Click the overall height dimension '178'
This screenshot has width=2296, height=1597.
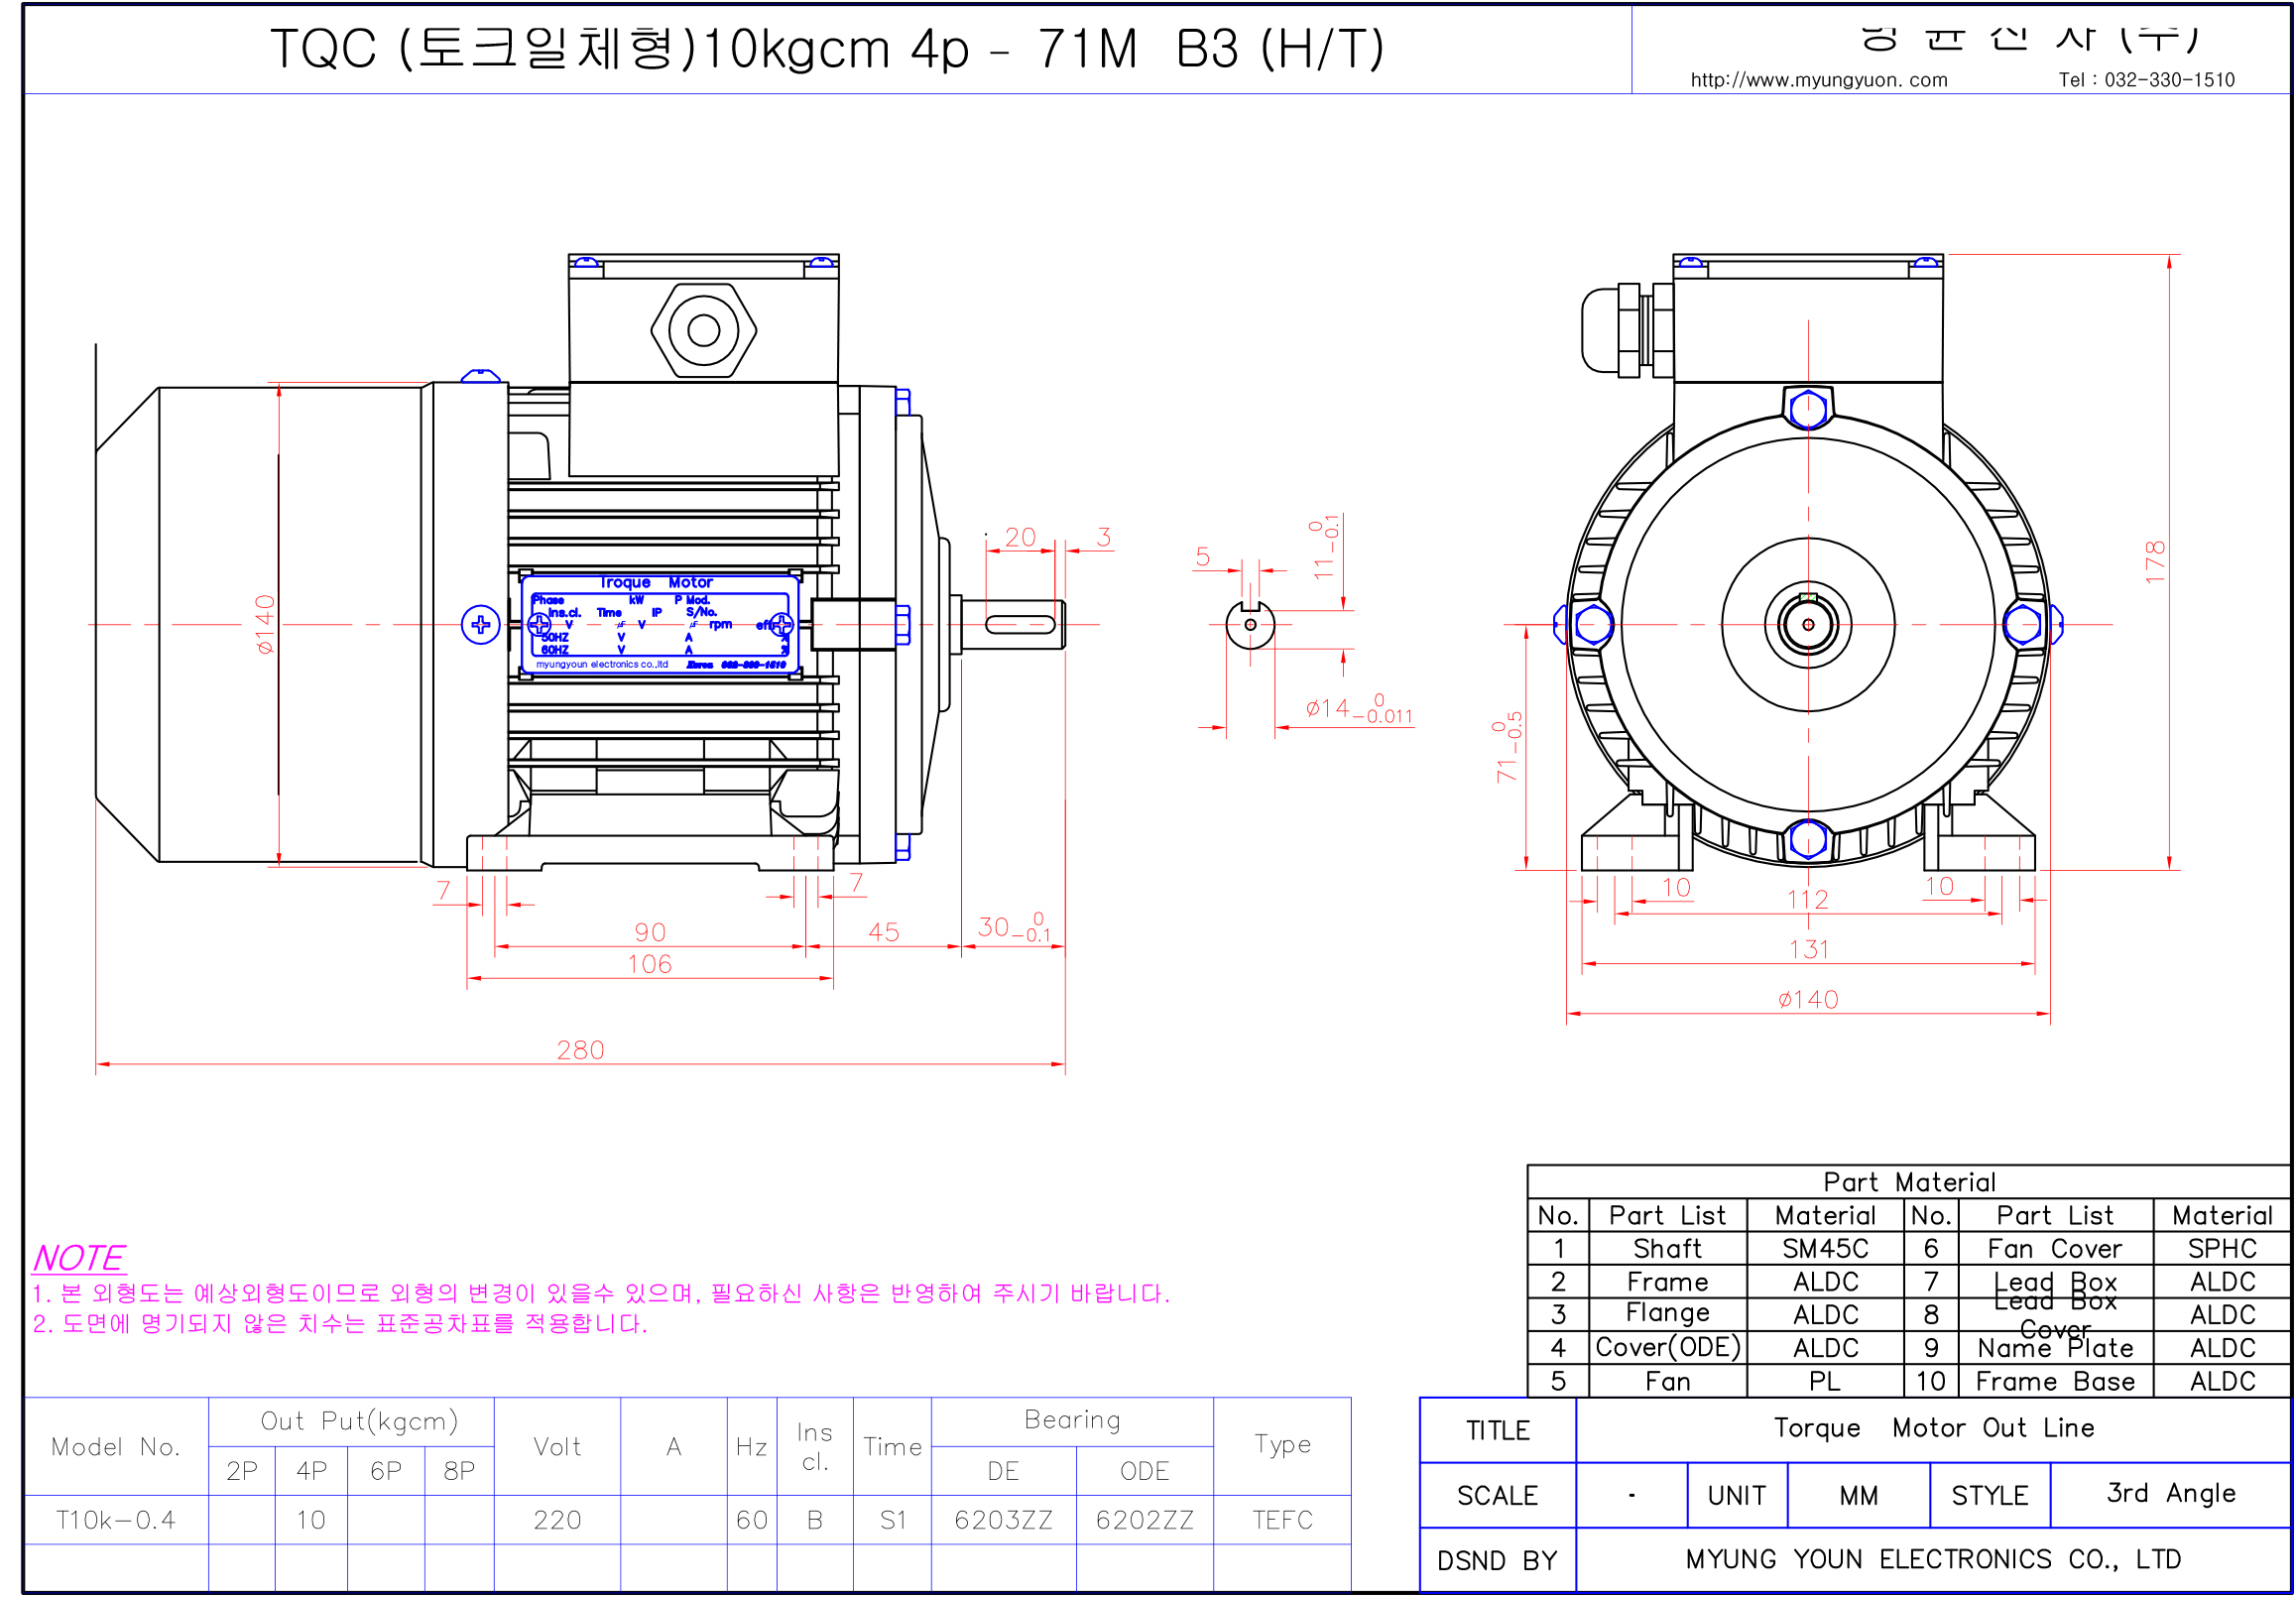pos(2155,562)
